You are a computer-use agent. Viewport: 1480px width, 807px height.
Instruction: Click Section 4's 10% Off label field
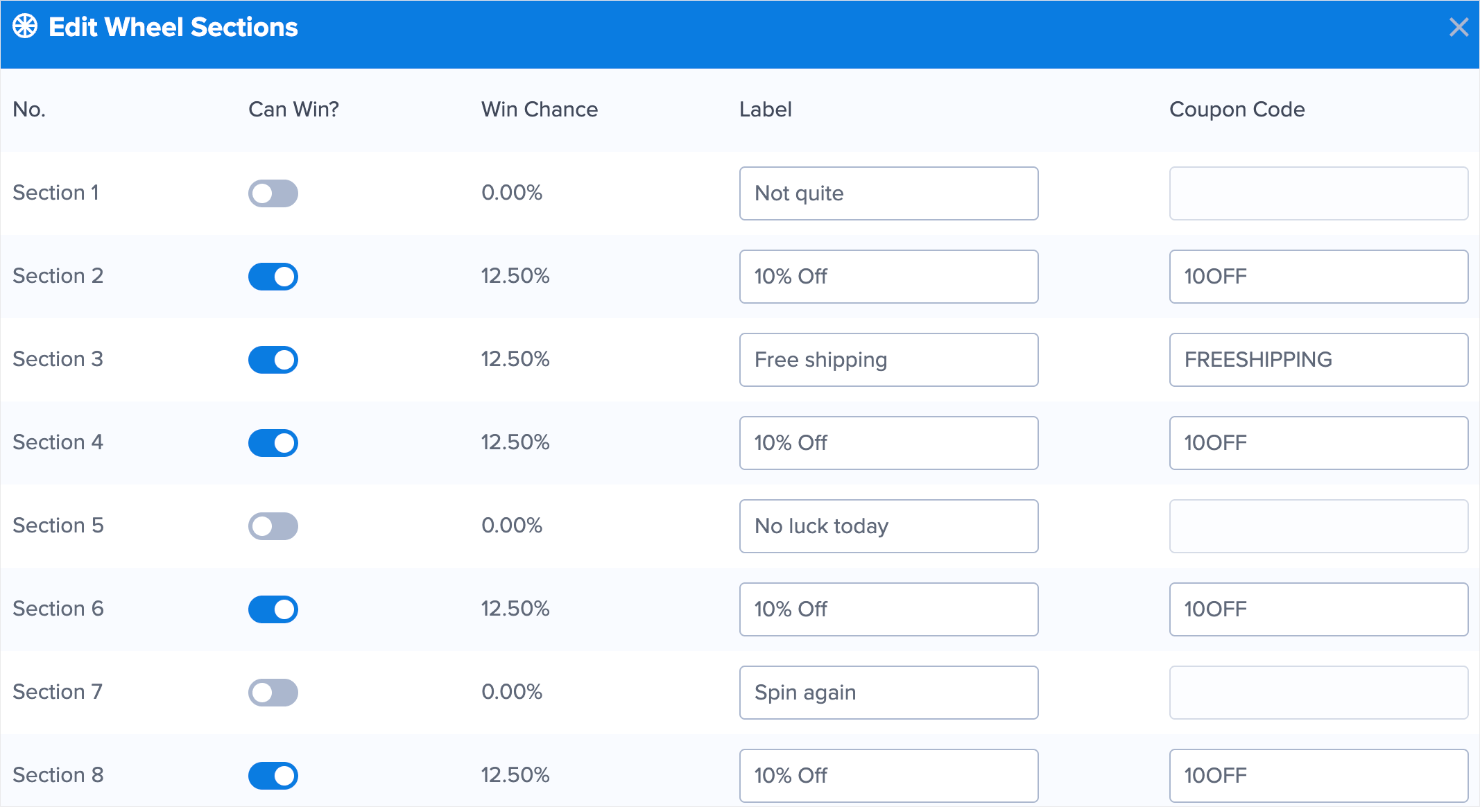[x=888, y=443]
